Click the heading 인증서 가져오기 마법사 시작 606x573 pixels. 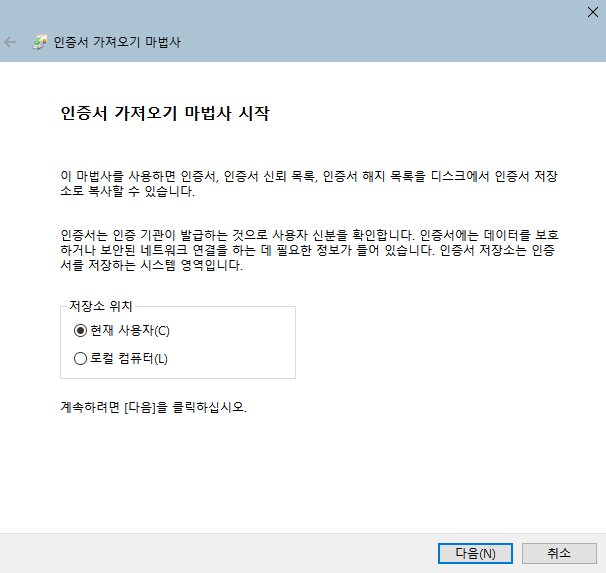pos(165,113)
